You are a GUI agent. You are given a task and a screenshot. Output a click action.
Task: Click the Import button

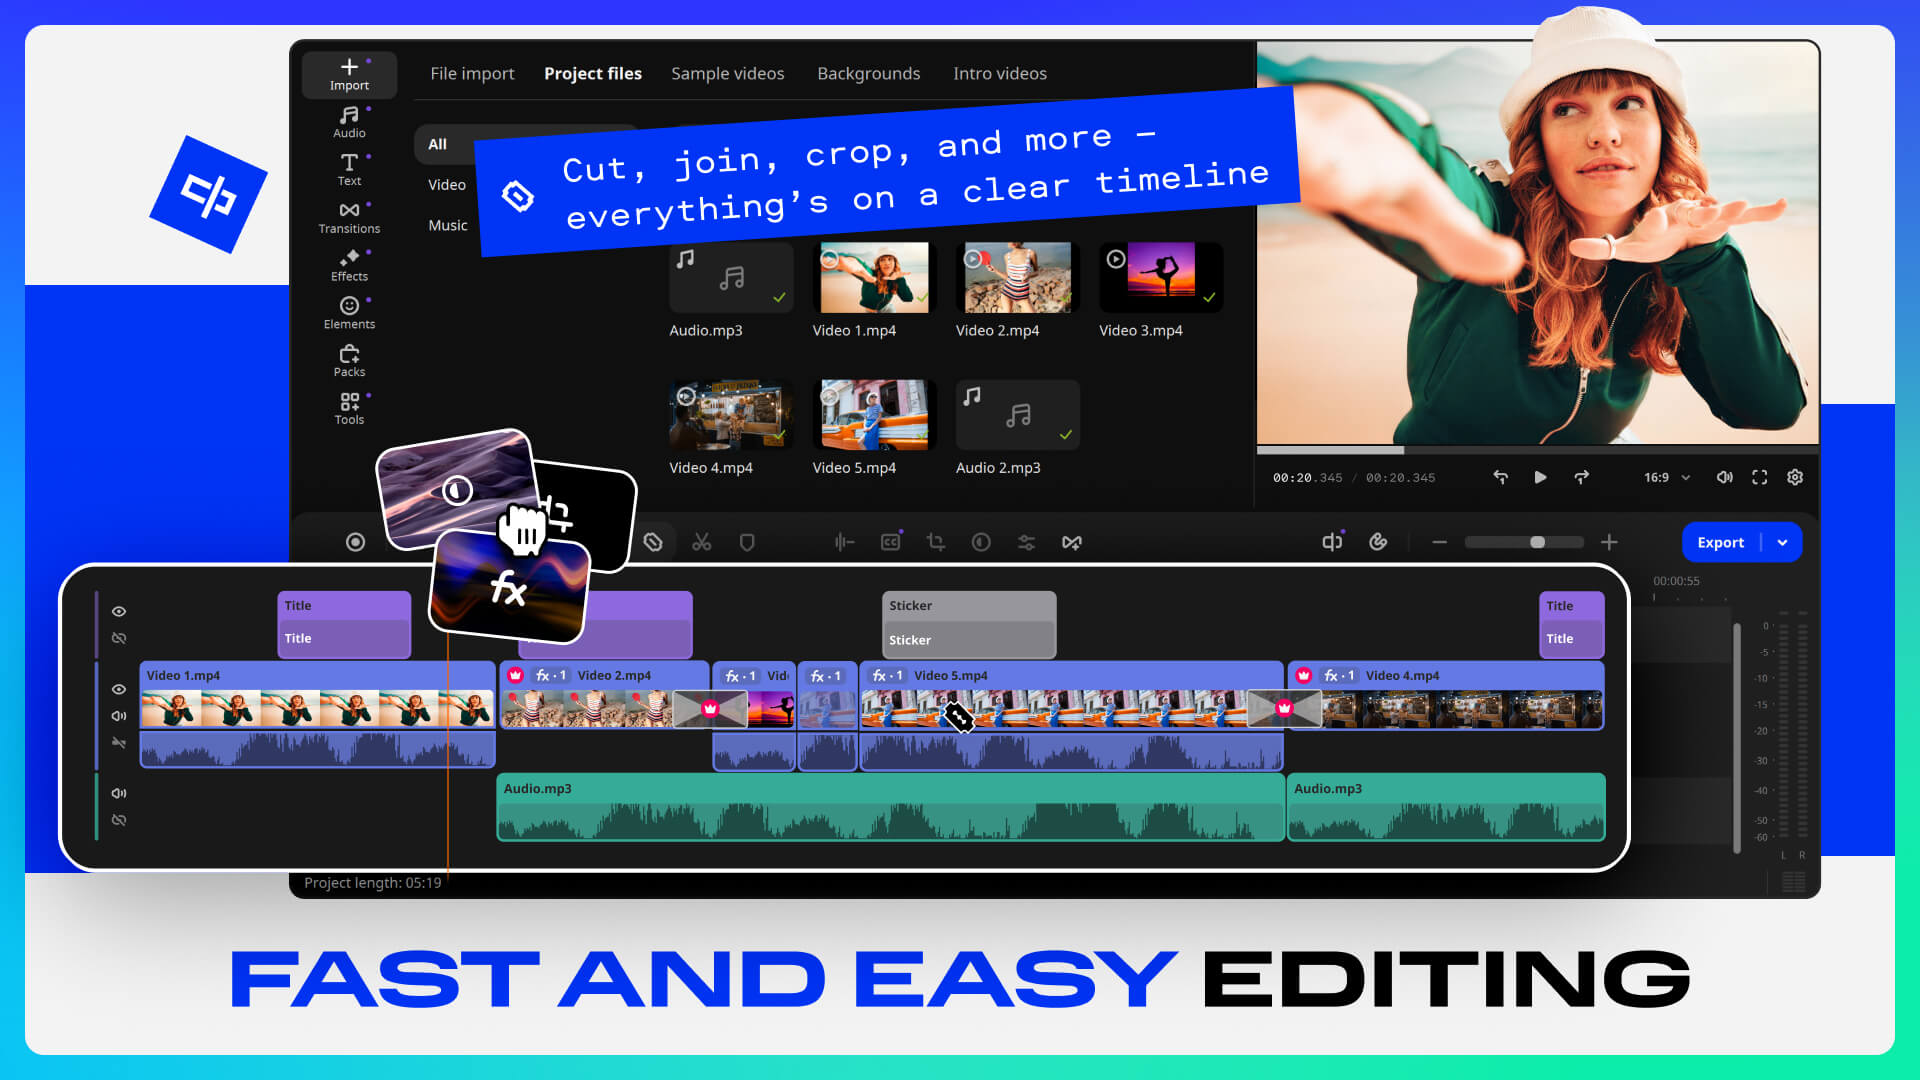pos(349,73)
